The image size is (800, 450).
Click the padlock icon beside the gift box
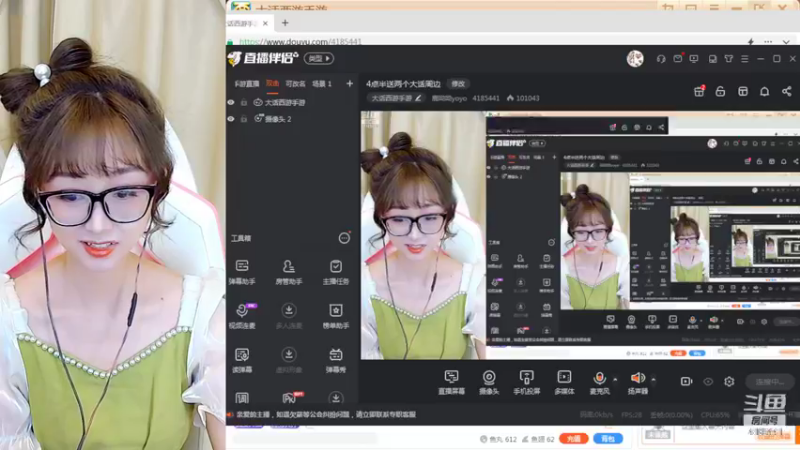tap(720, 91)
